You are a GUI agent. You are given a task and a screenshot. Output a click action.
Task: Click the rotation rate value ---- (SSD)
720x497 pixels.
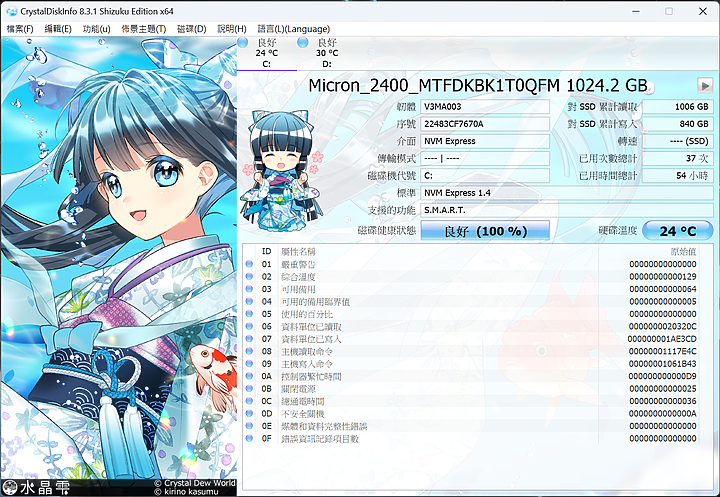pyautogui.click(x=678, y=141)
